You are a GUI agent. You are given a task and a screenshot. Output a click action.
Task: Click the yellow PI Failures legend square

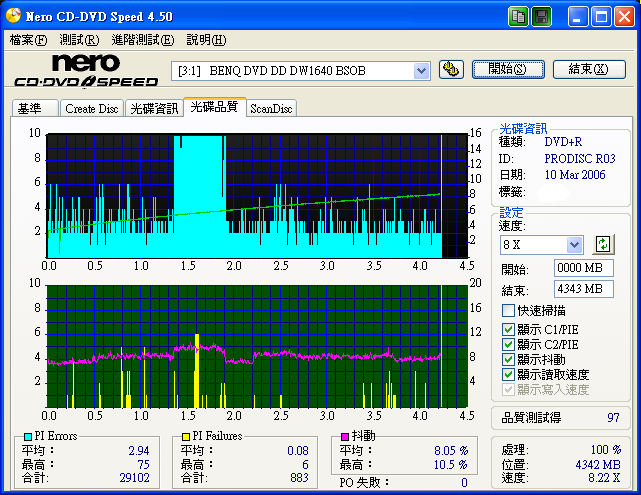186,437
